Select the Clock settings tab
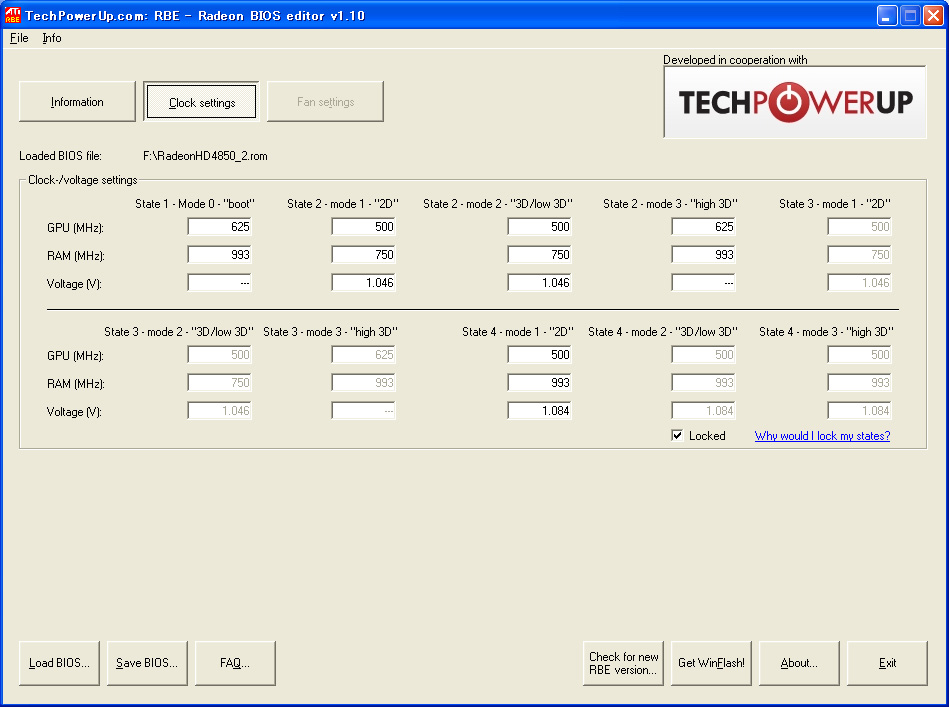This screenshot has height=707, width=949. (202, 102)
